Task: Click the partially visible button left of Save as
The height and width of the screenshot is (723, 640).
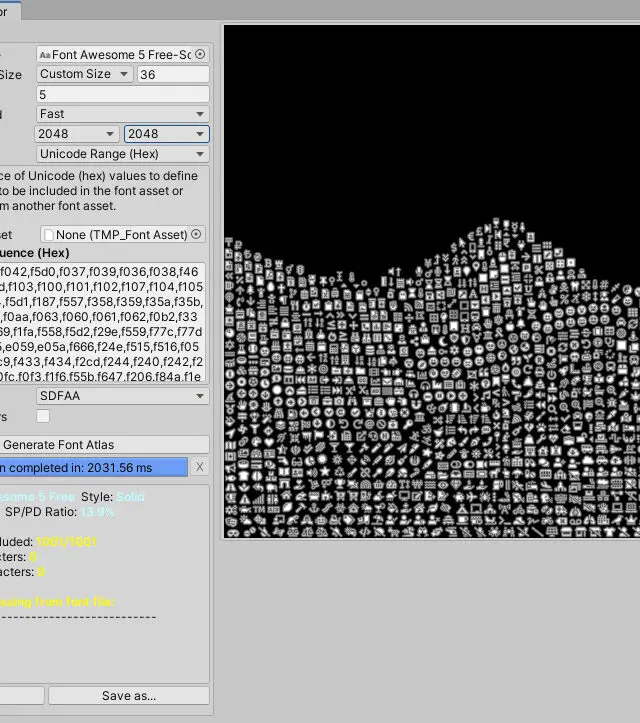Action: 22,695
